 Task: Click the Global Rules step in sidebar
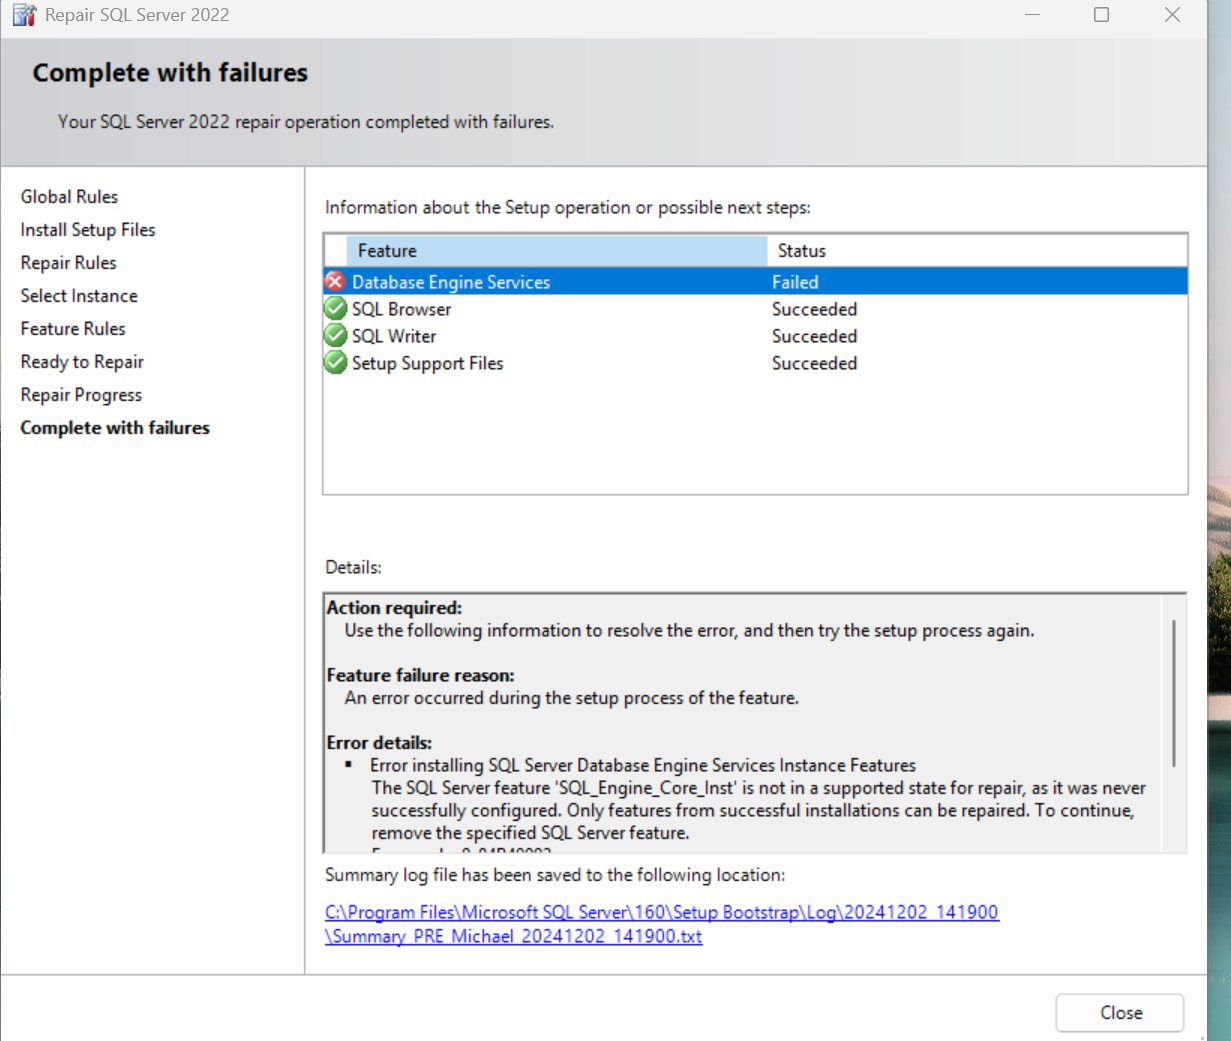[x=69, y=197]
